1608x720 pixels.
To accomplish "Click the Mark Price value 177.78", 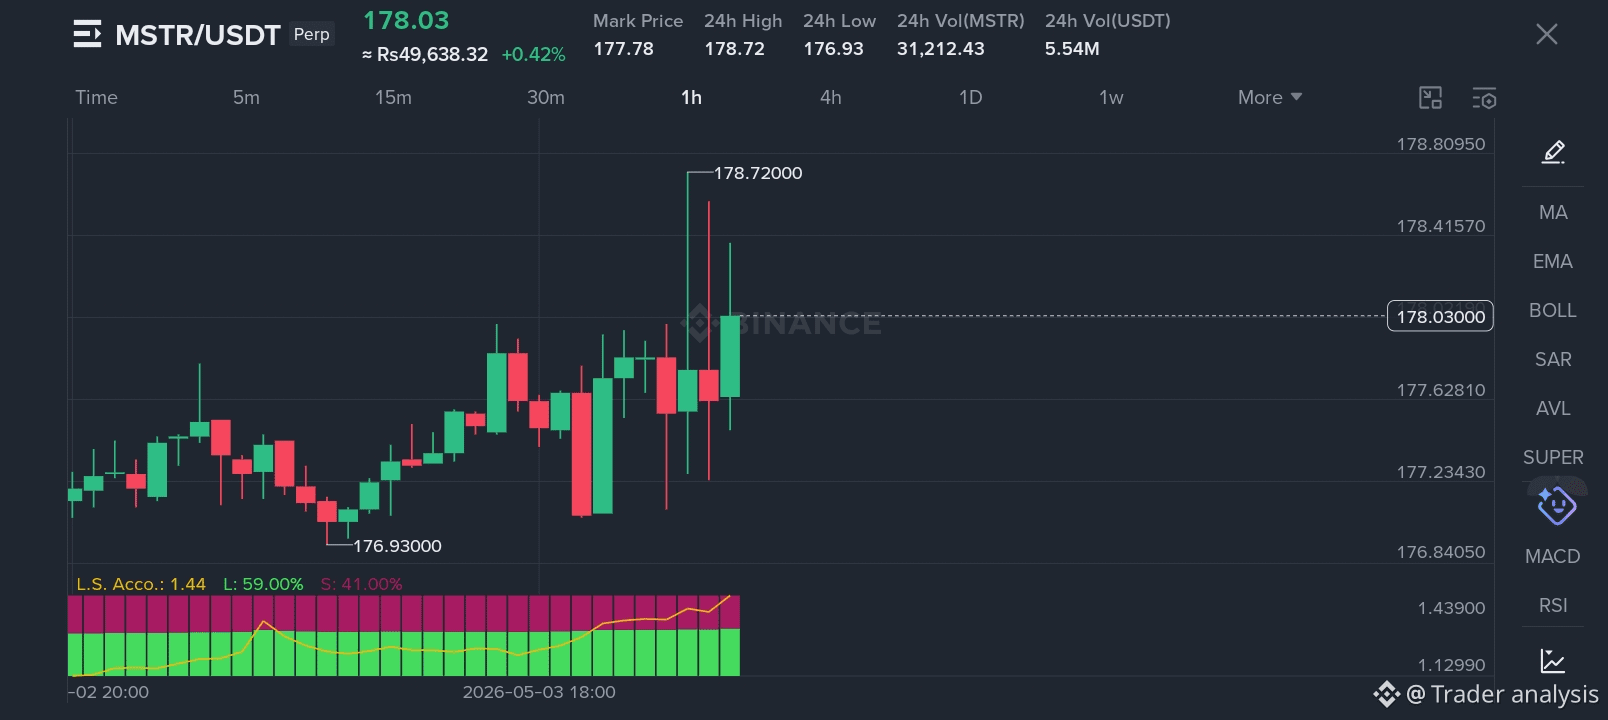I will click(x=623, y=48).
